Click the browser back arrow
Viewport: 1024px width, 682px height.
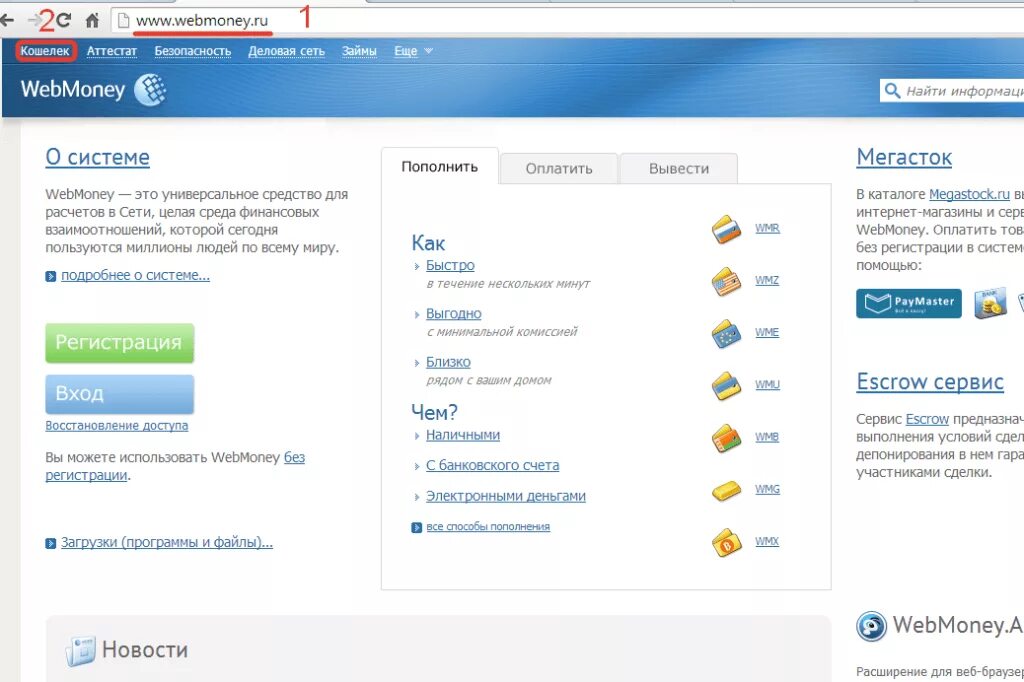click(7, 20)
